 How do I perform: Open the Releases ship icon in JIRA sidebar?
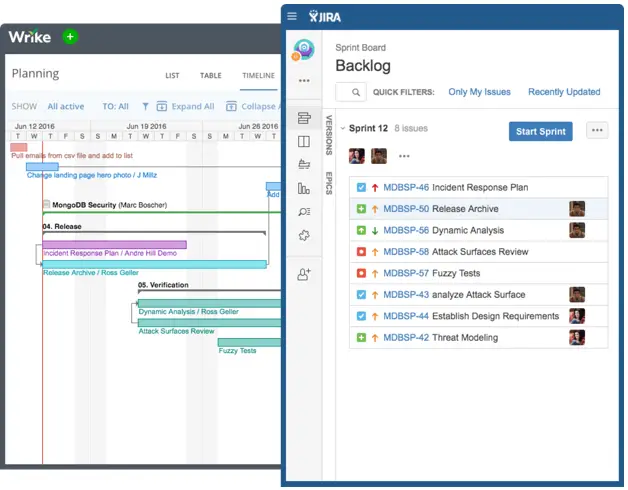pos(304,165)
